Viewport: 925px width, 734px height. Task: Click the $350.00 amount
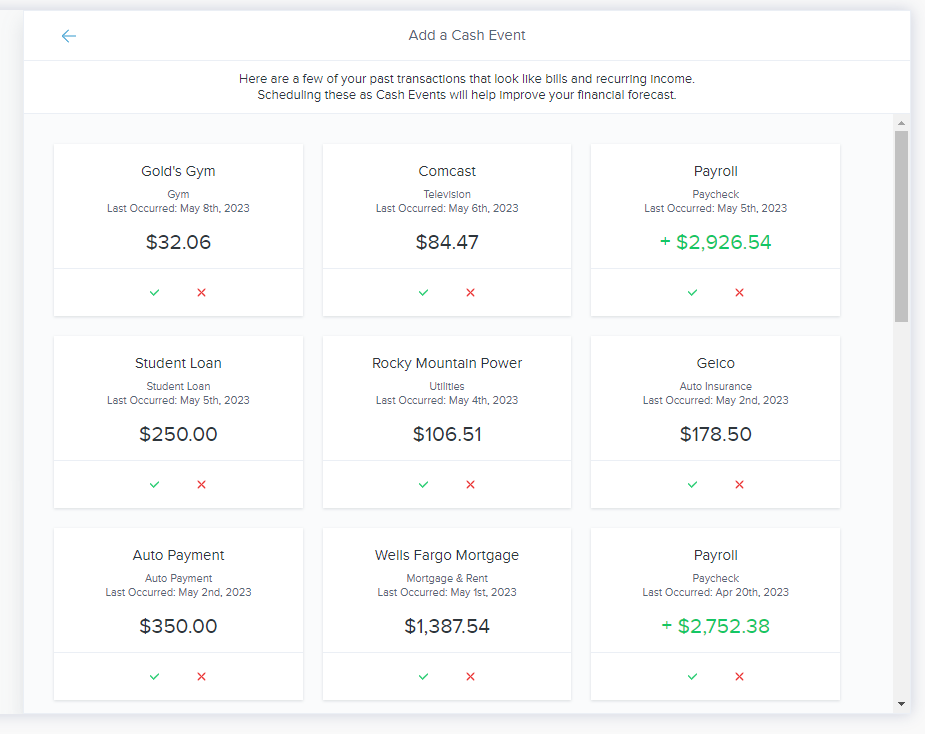click(178, 626)
